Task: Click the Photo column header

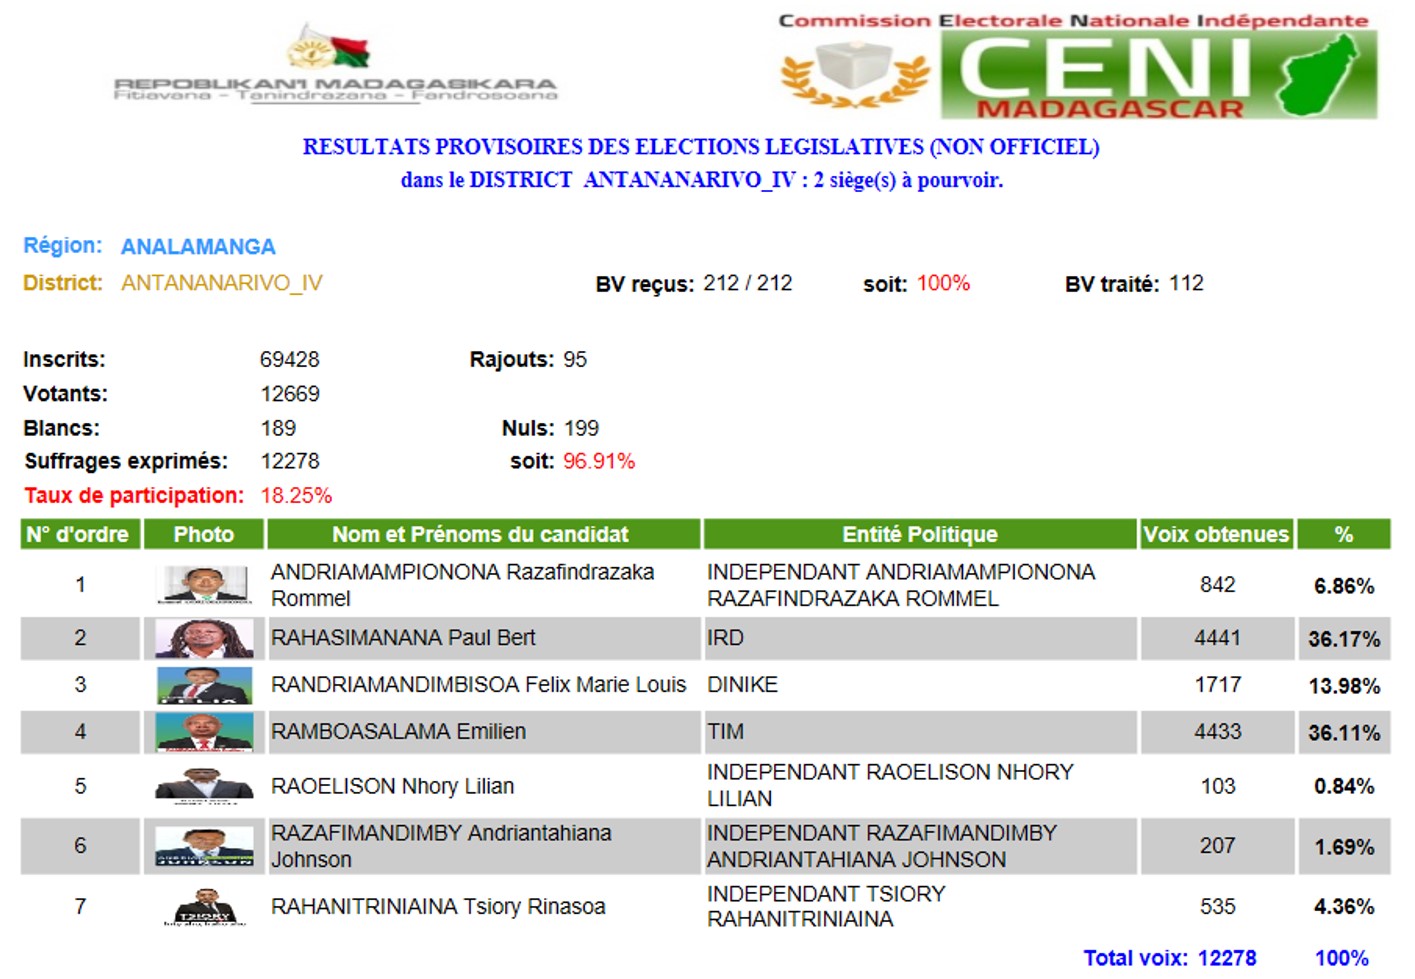Action: [204, 534]
